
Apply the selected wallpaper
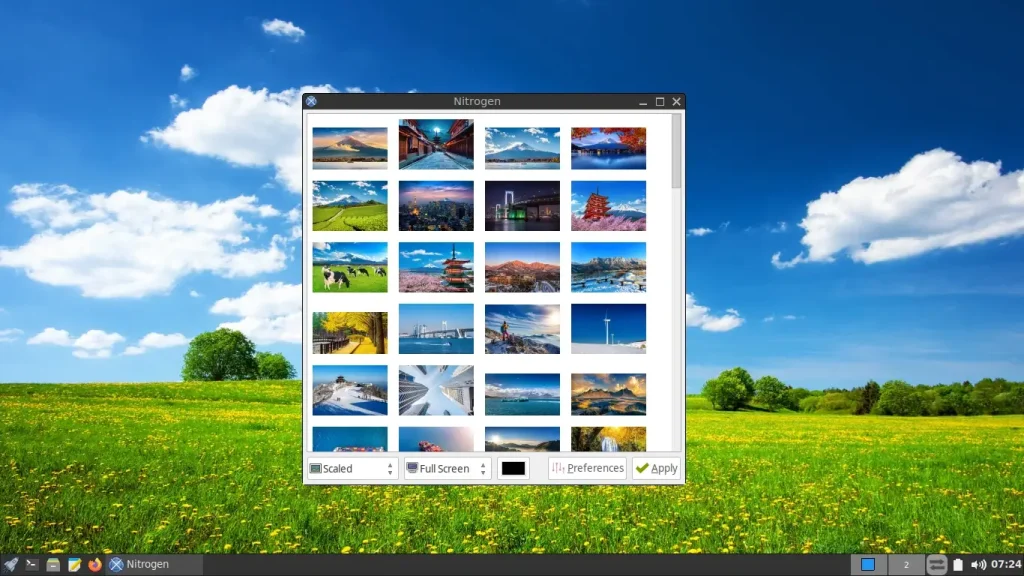coord(656,468)
